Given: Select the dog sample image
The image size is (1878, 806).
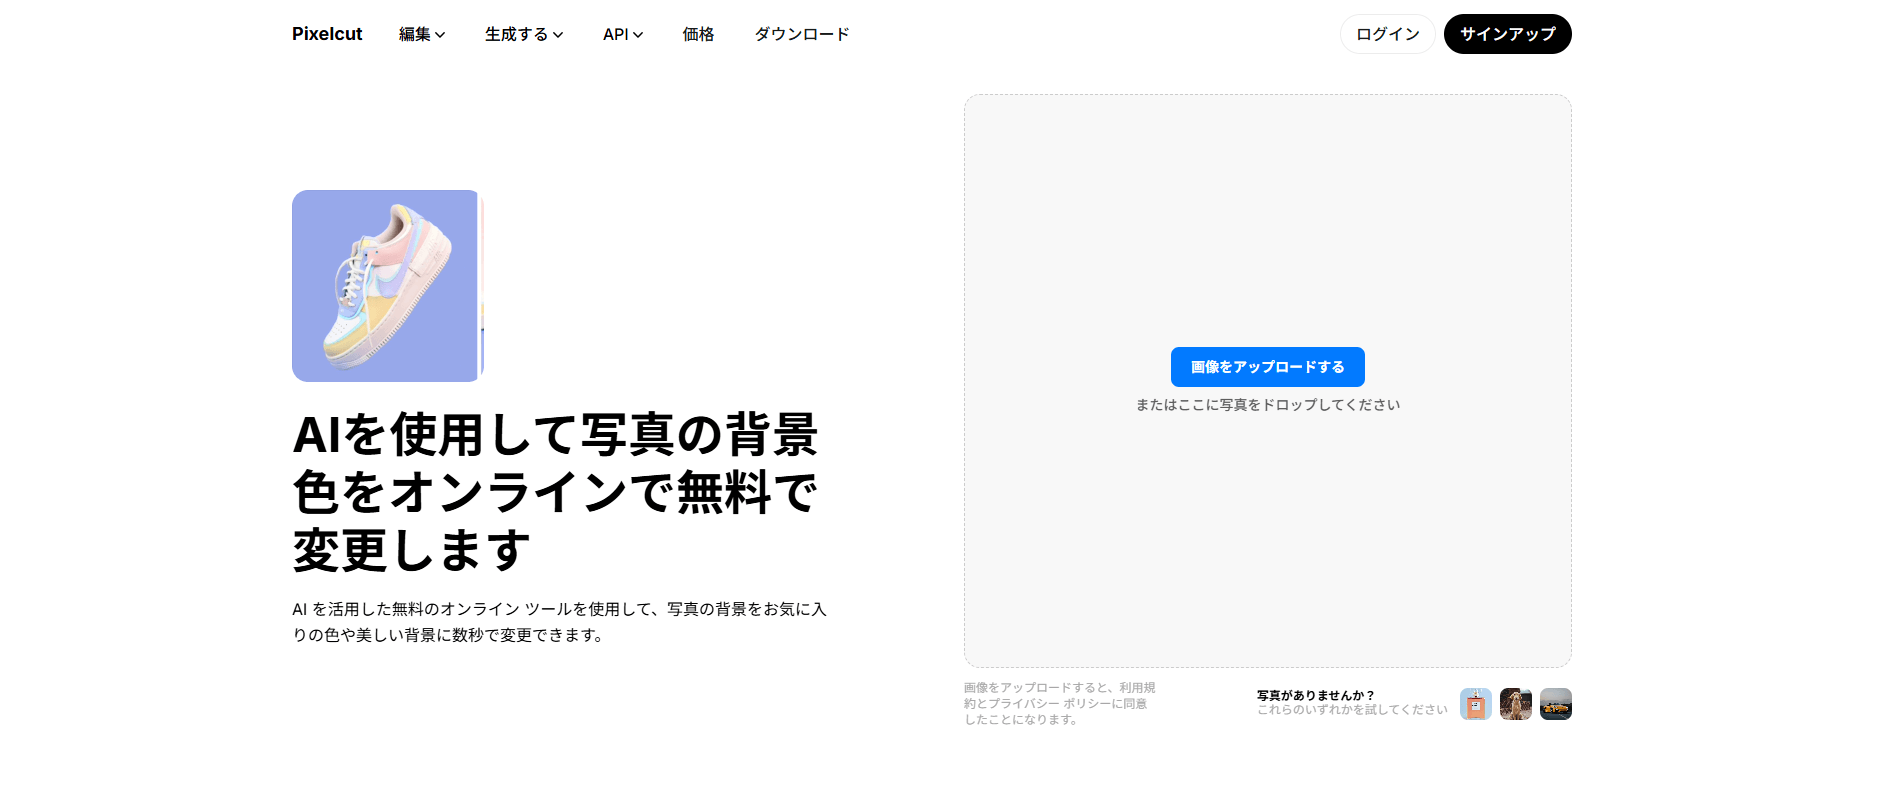Looking at the screenshot, I should tap(1516, 704).
